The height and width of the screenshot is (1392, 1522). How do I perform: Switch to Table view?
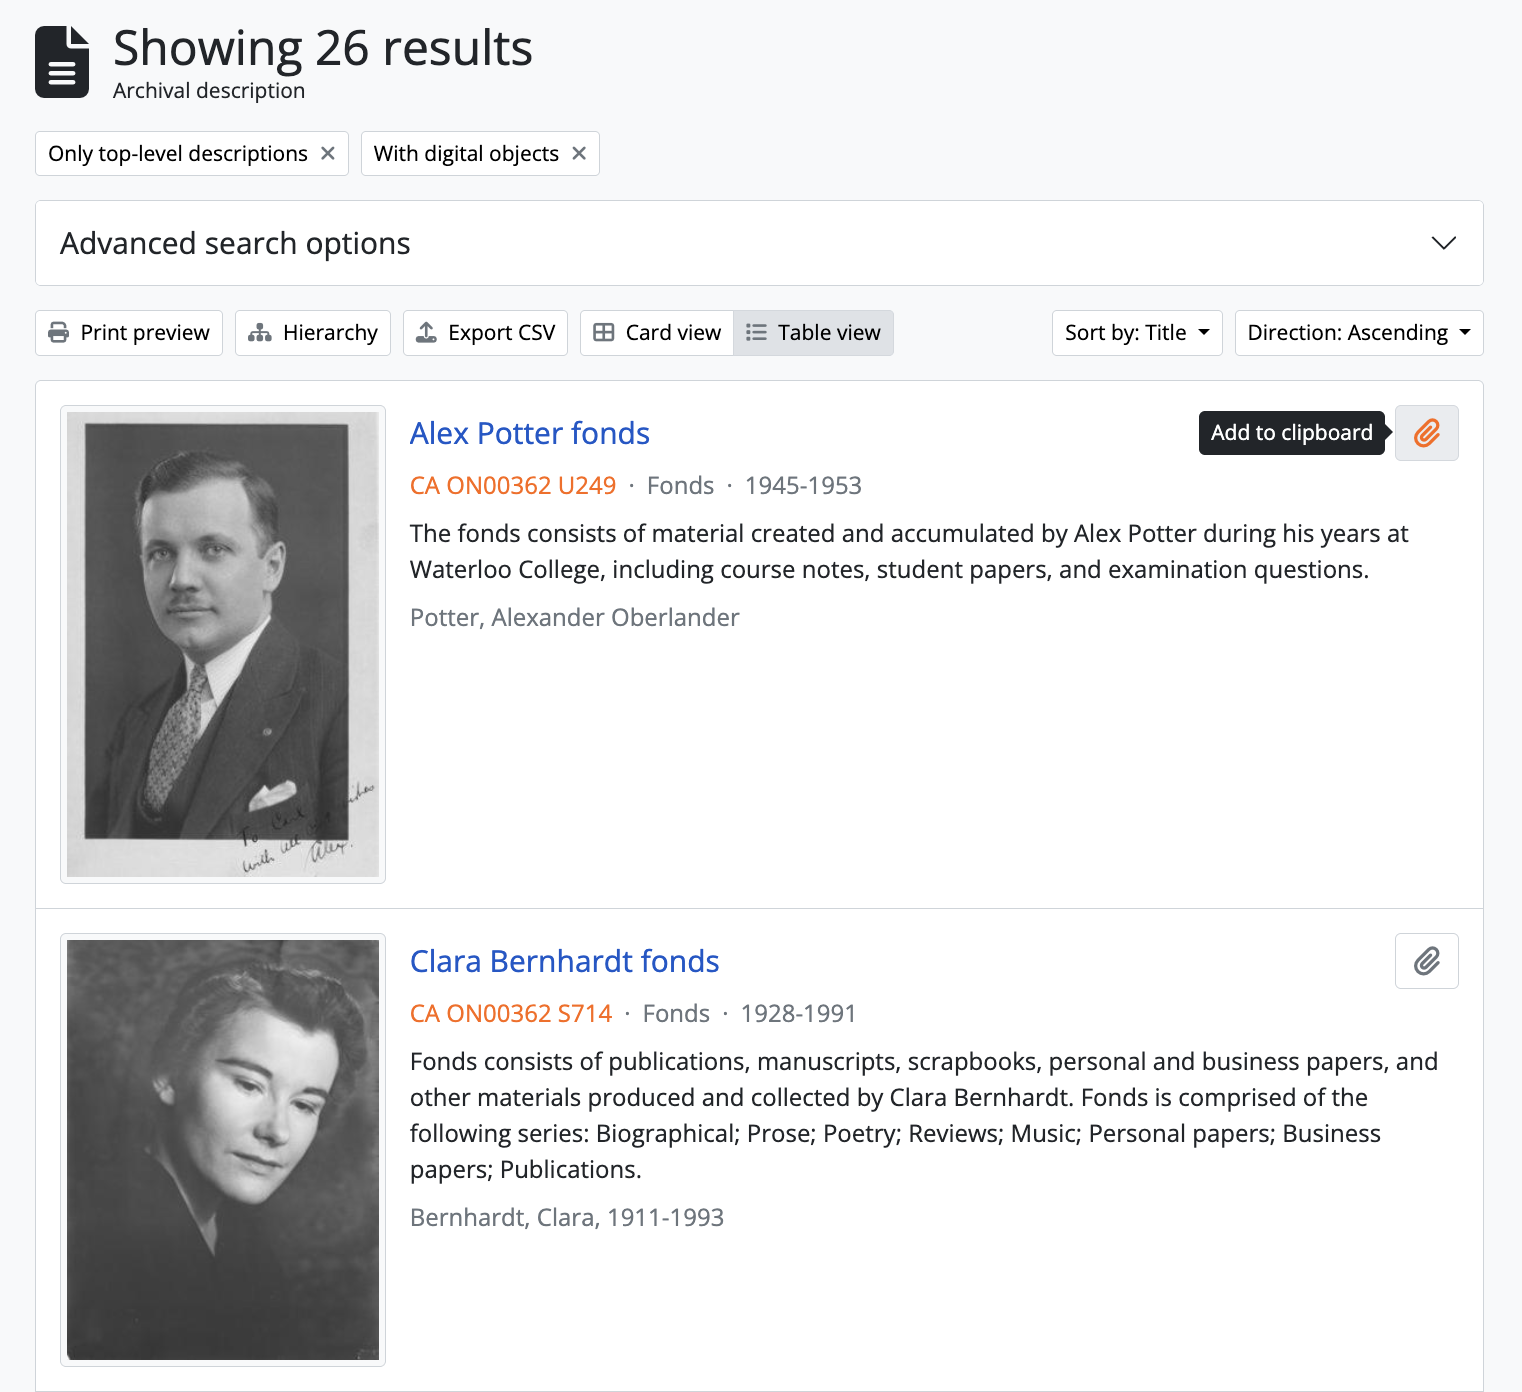click(x=813, y=333)
